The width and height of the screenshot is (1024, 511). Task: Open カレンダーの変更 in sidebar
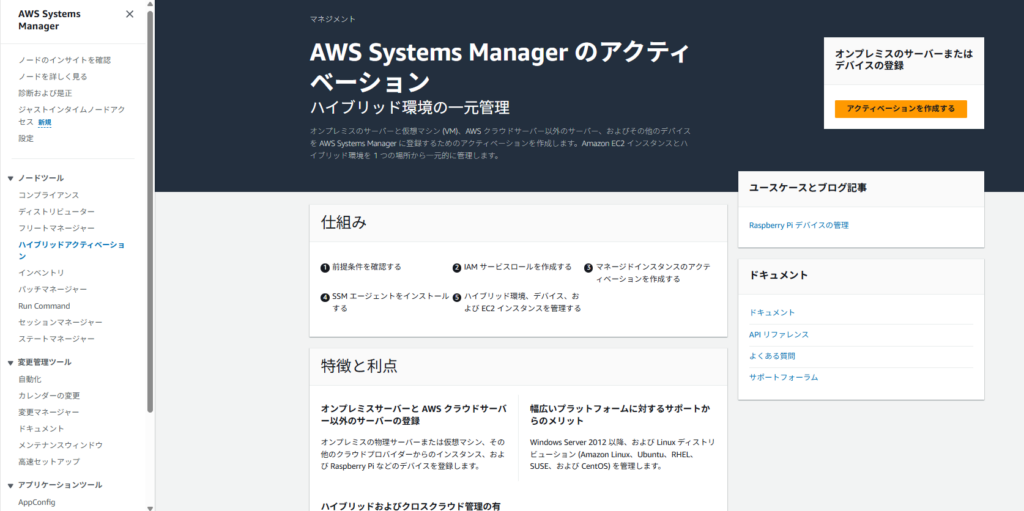tap(49, 396)
